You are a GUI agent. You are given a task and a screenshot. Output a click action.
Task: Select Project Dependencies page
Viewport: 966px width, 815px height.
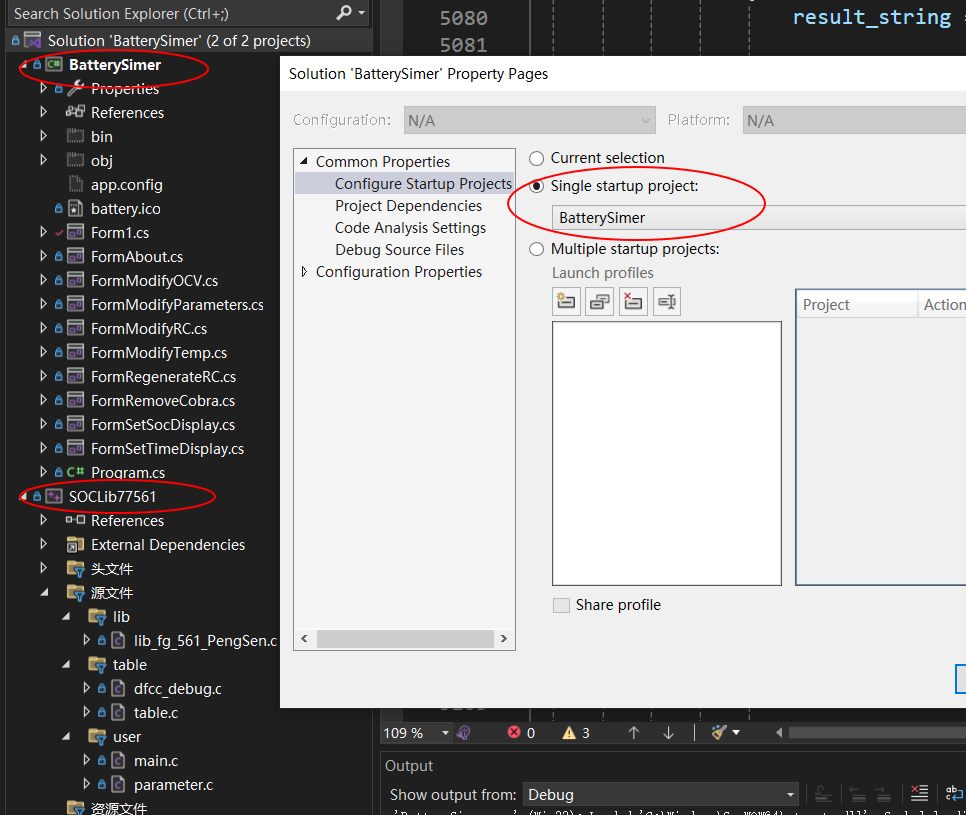[408, 206]
